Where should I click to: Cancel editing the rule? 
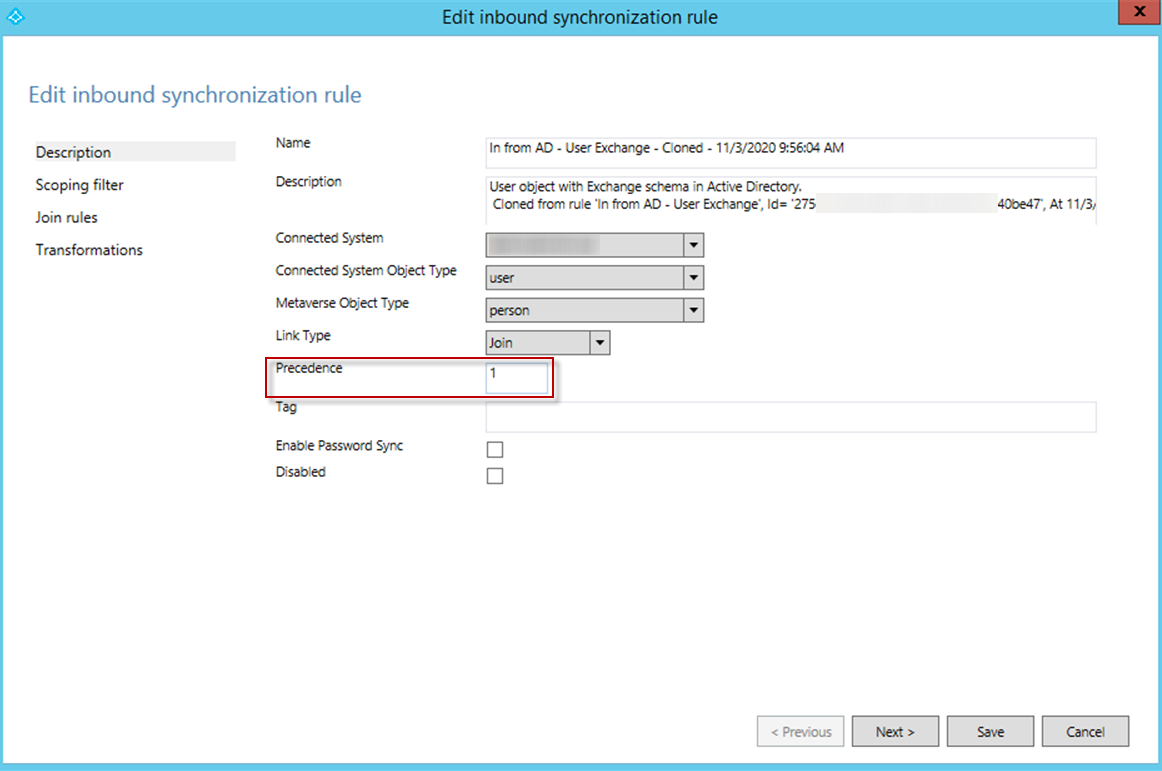tap(1085, 732)
